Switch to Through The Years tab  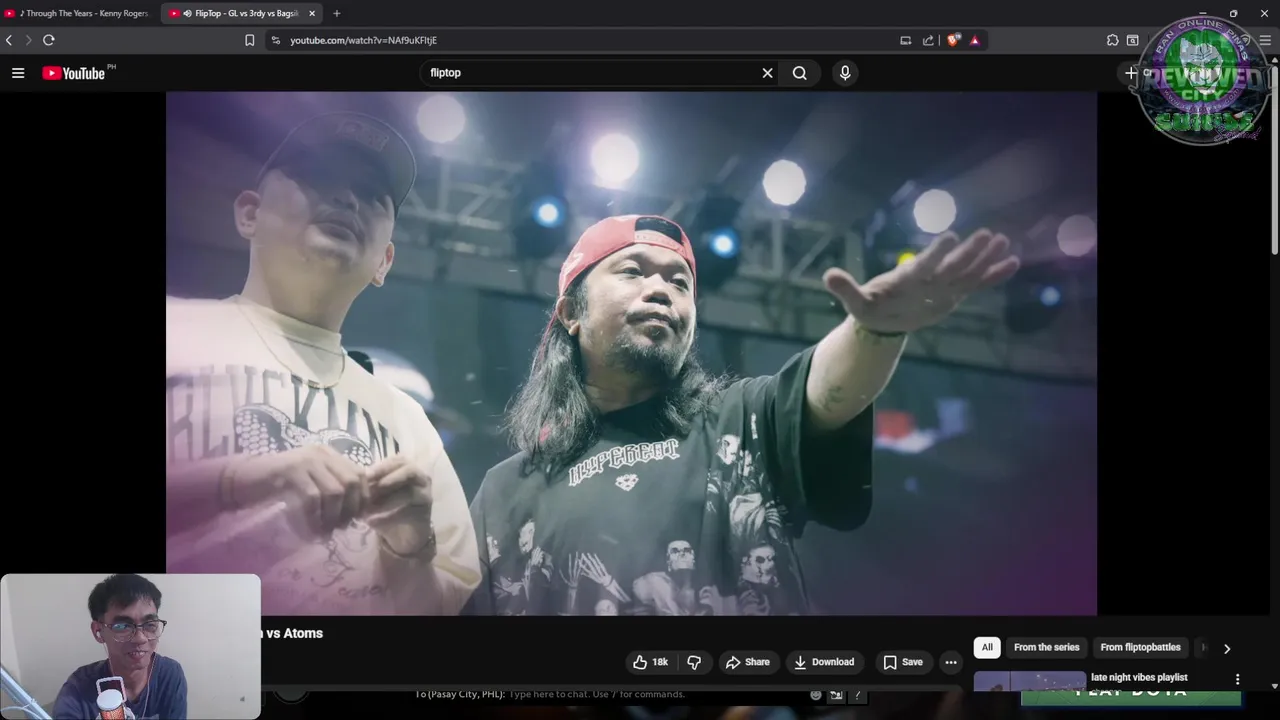click(79, 13)
